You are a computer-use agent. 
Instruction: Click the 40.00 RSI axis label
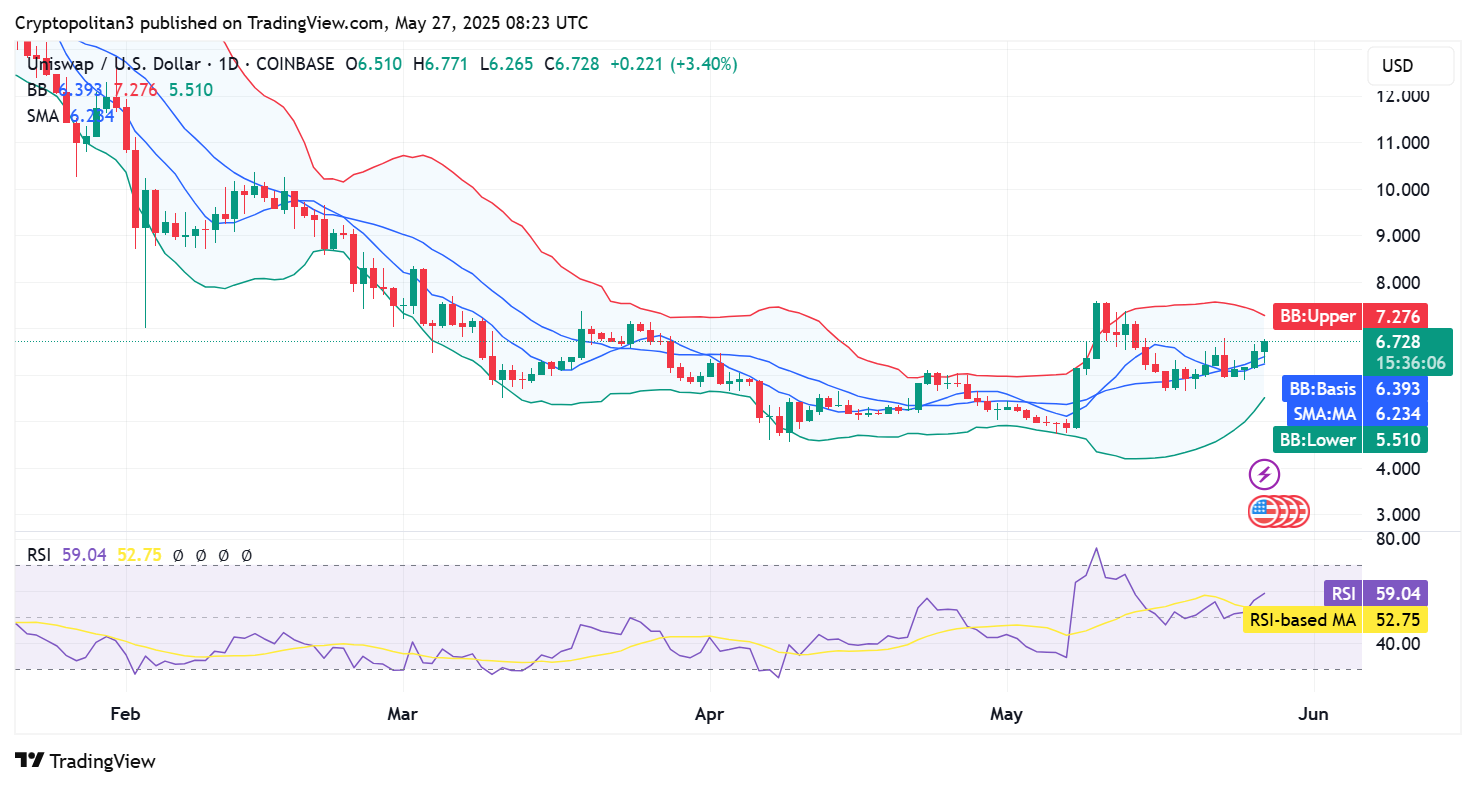1400,643
